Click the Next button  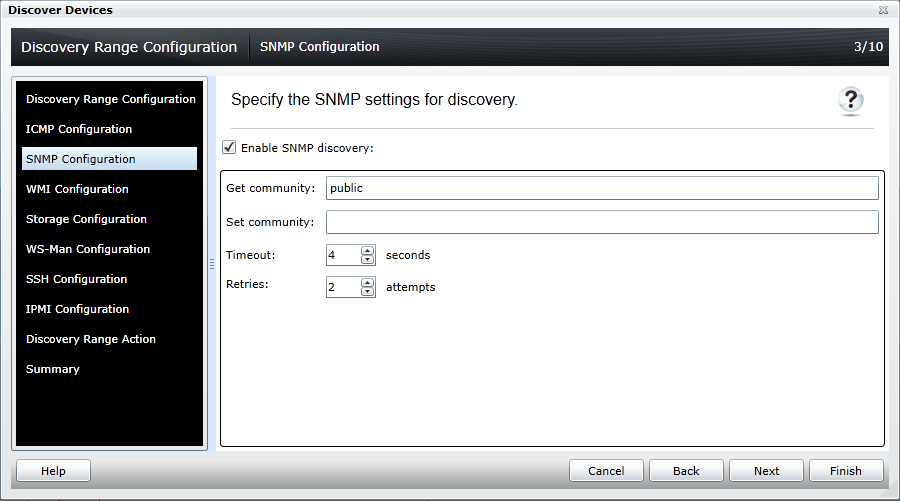point(766,471)
